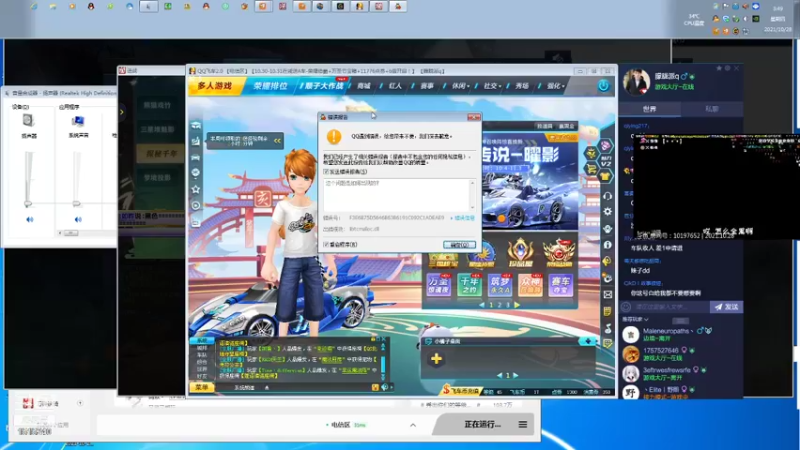The width and height of the screenshot is (800, 450).
Task: Select 世界 tab in side chat
Action: (x=649, y=109)
